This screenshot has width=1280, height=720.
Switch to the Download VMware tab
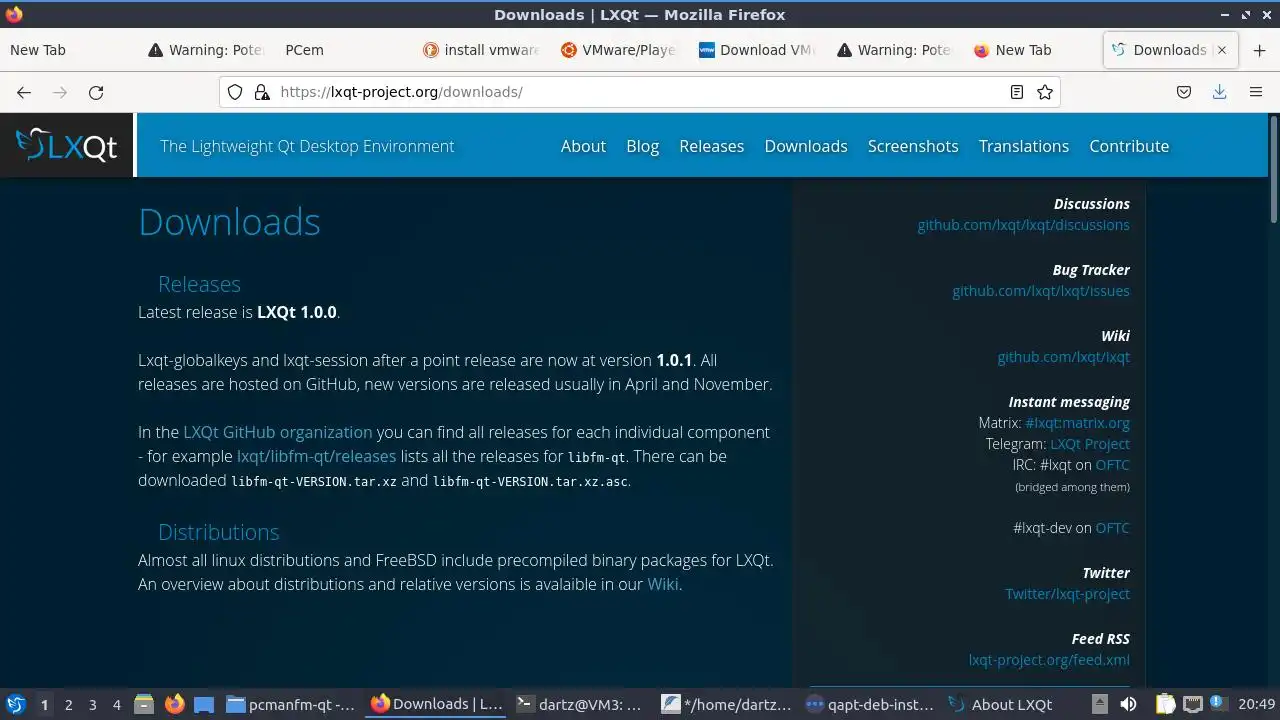point(756,50)
